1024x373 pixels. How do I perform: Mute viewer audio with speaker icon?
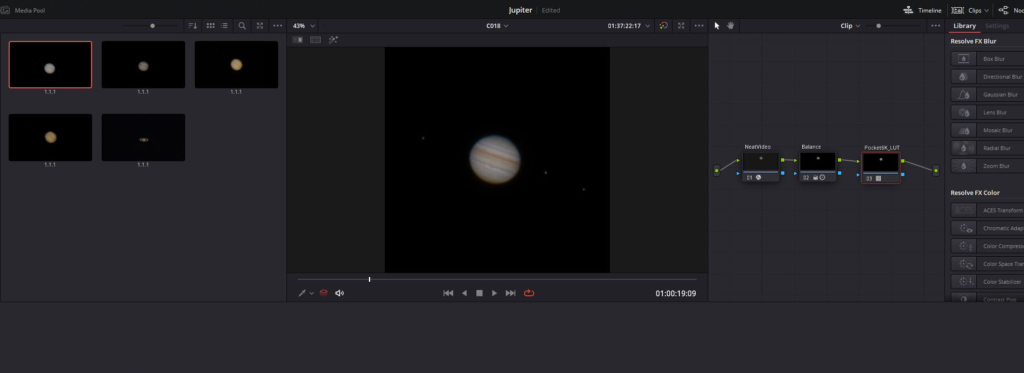pyautogui.click(x=340, y=293)
